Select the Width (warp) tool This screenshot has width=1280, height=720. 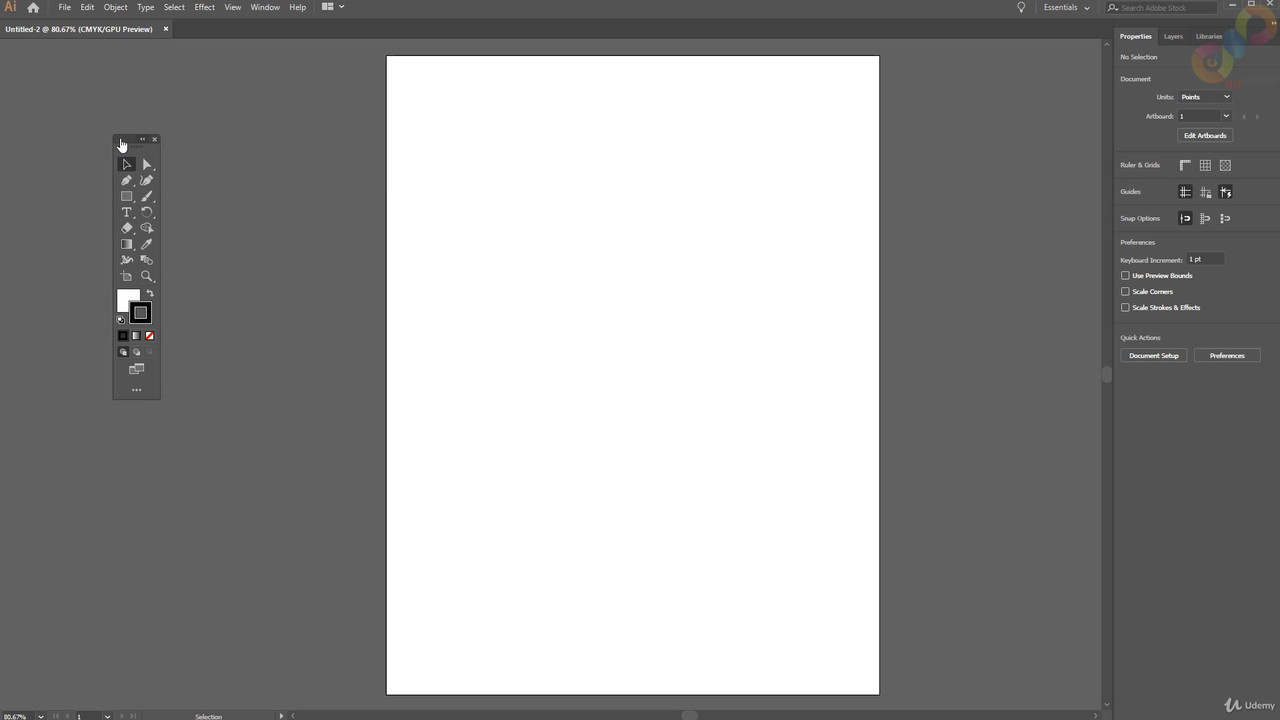(126, 260)
